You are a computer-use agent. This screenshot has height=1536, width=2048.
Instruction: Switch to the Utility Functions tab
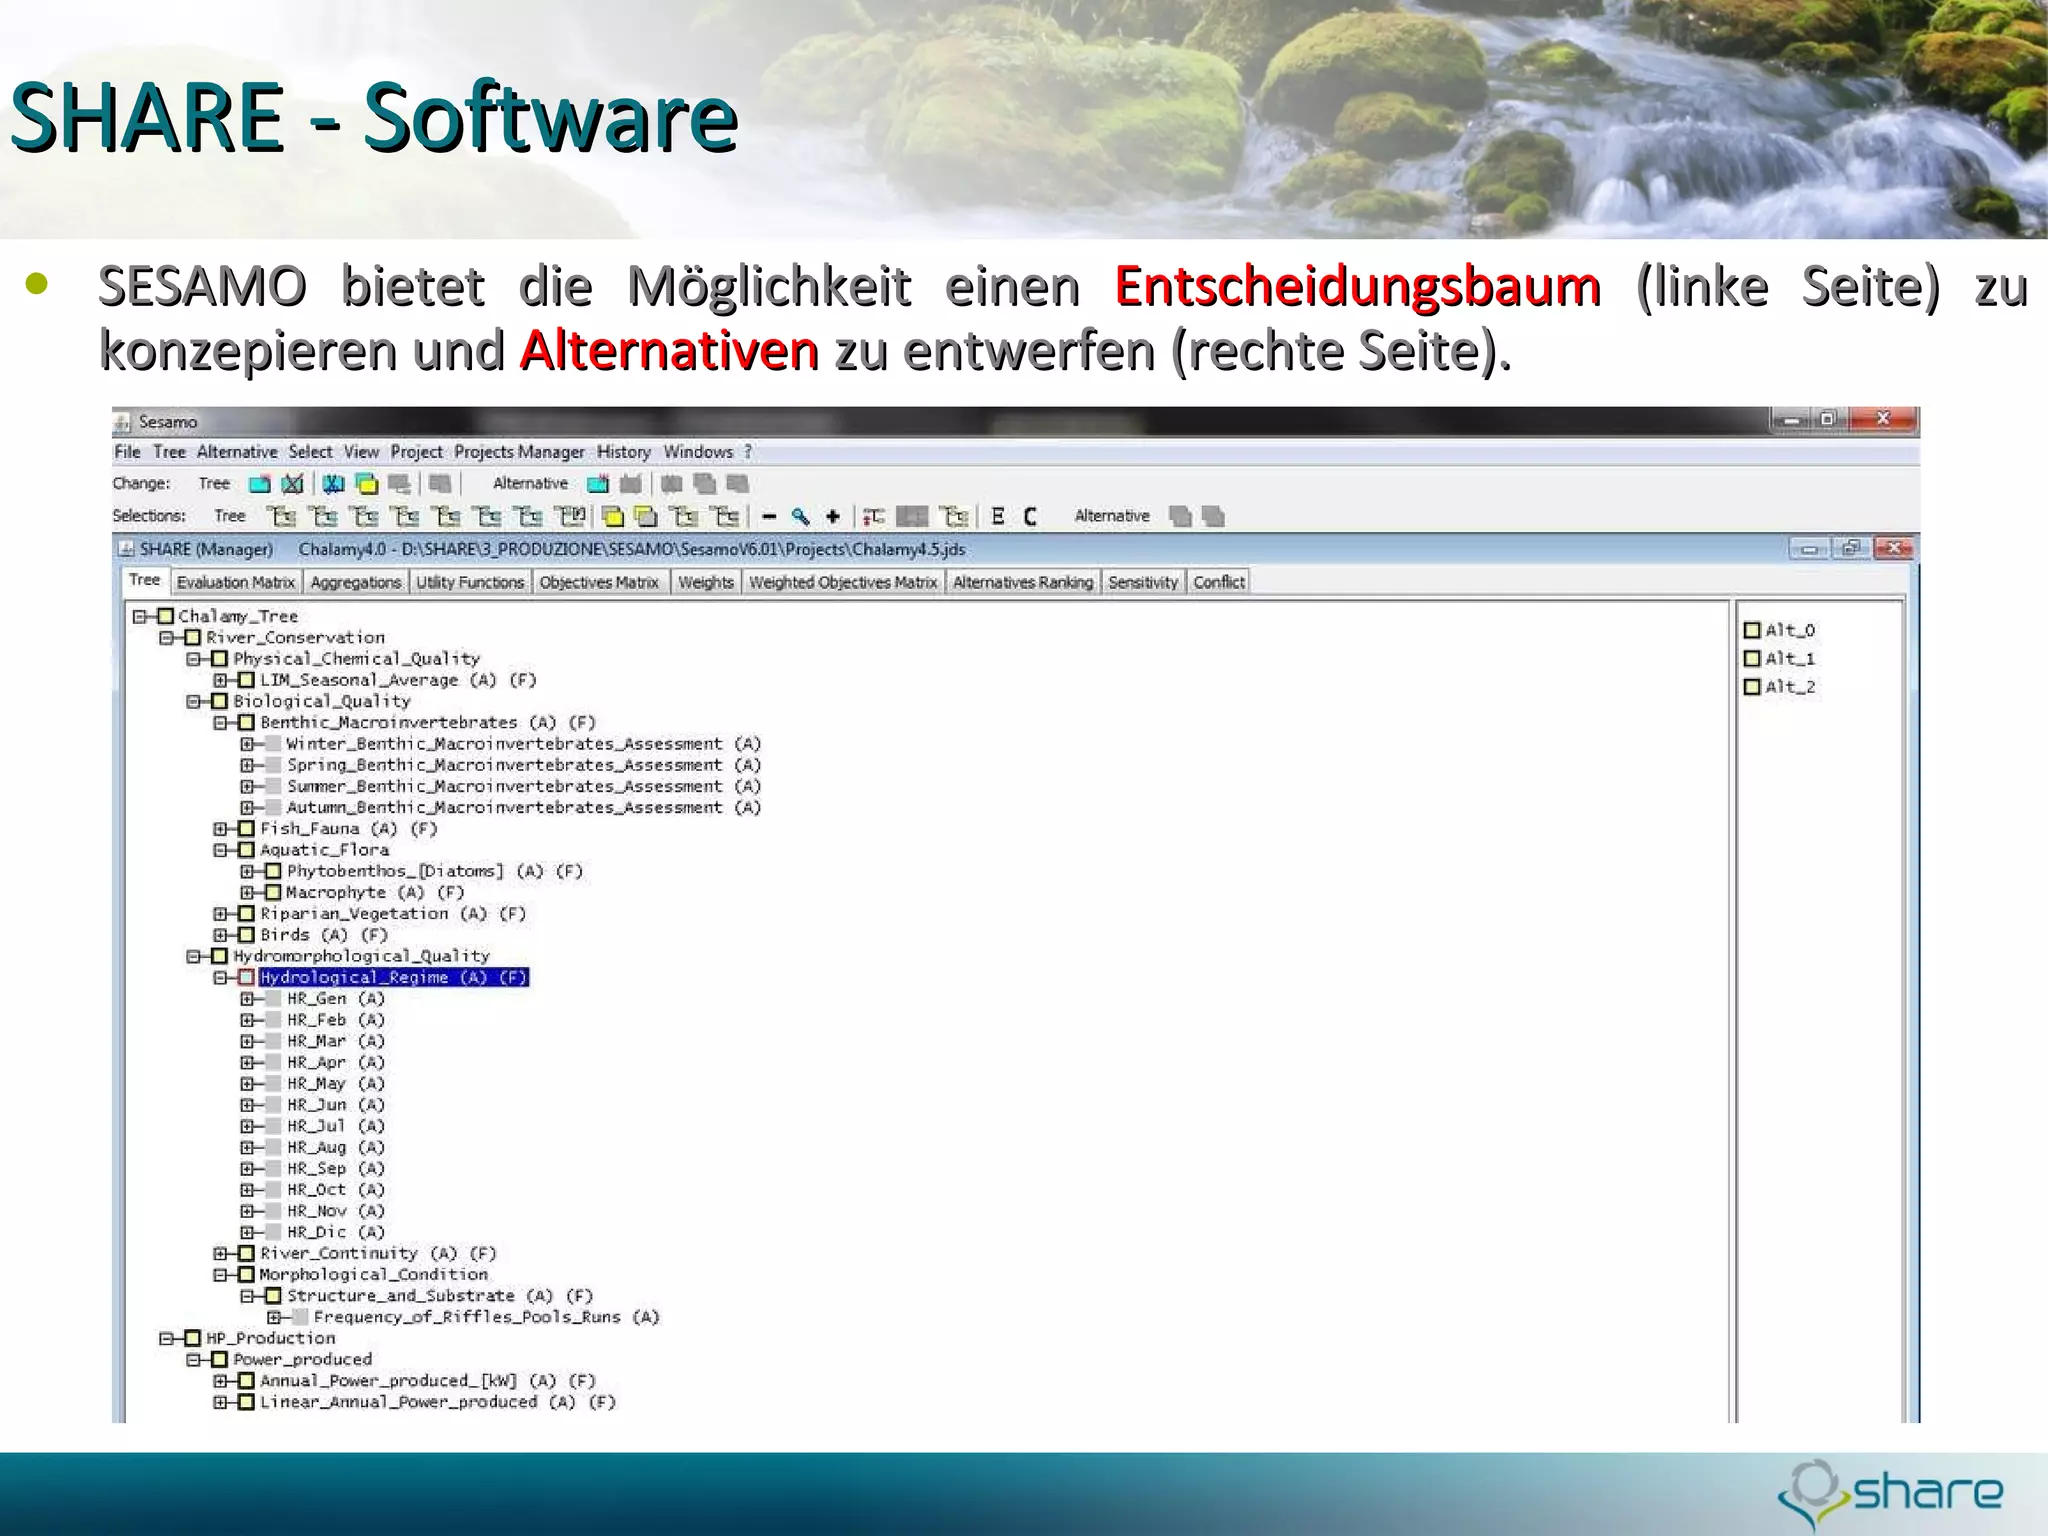(x=470, y=582)
